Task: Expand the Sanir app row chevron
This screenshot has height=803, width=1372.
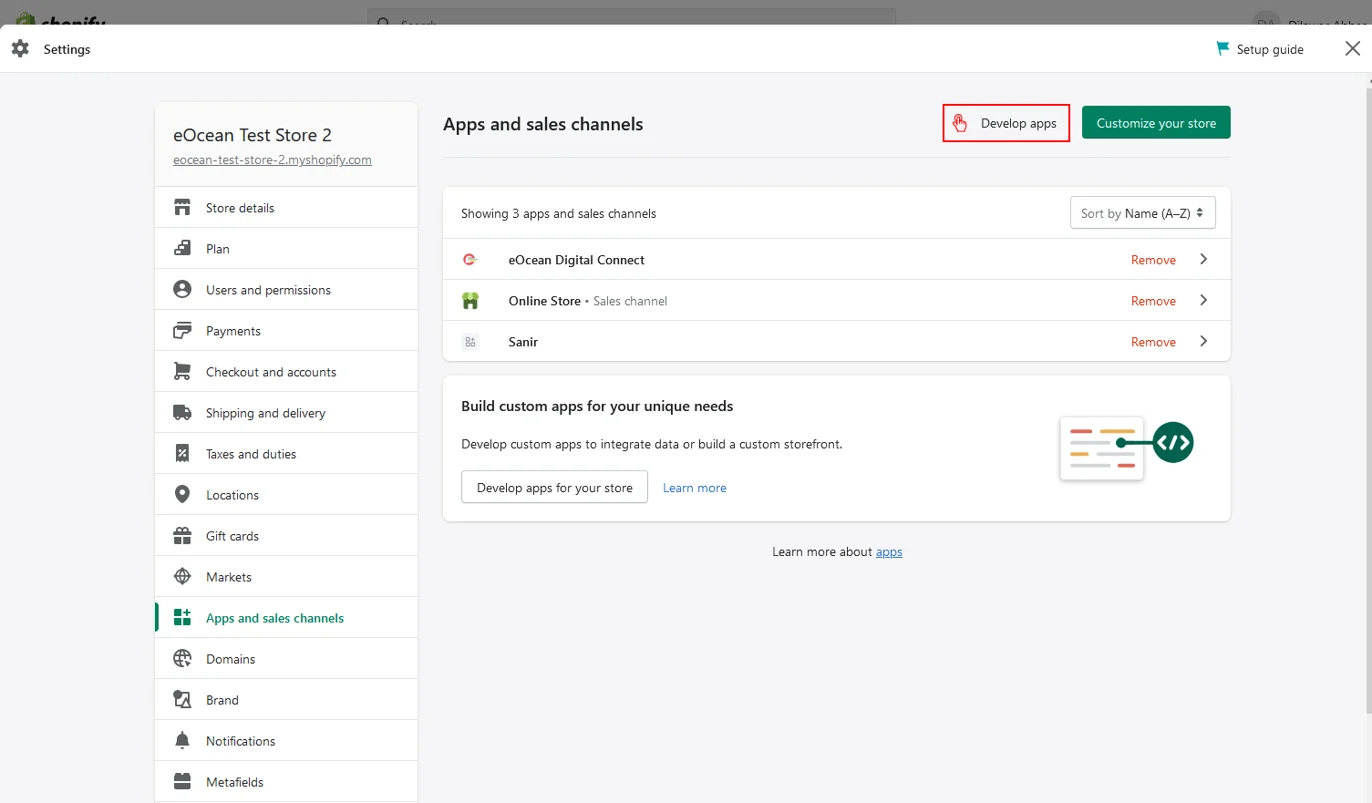Action: [1203, 342]
